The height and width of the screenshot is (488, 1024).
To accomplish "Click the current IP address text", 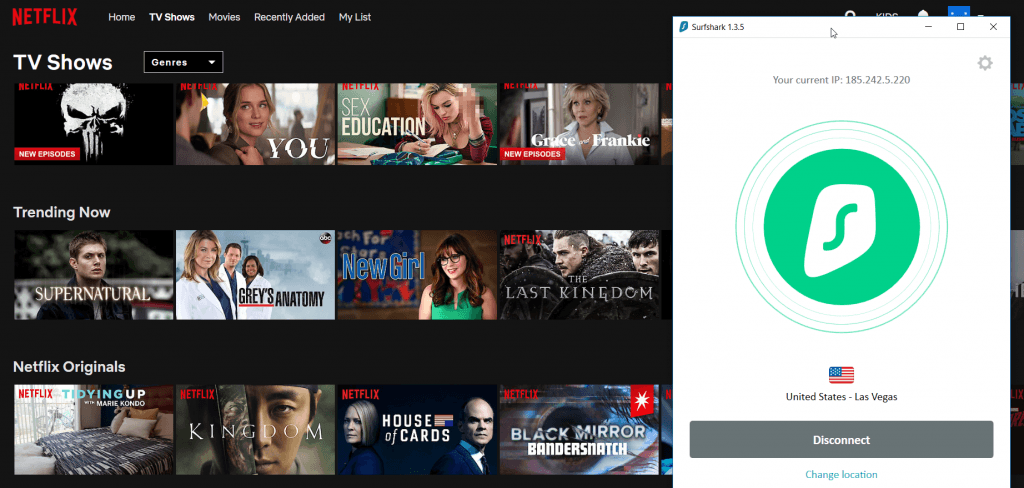I will pos(841,80).
